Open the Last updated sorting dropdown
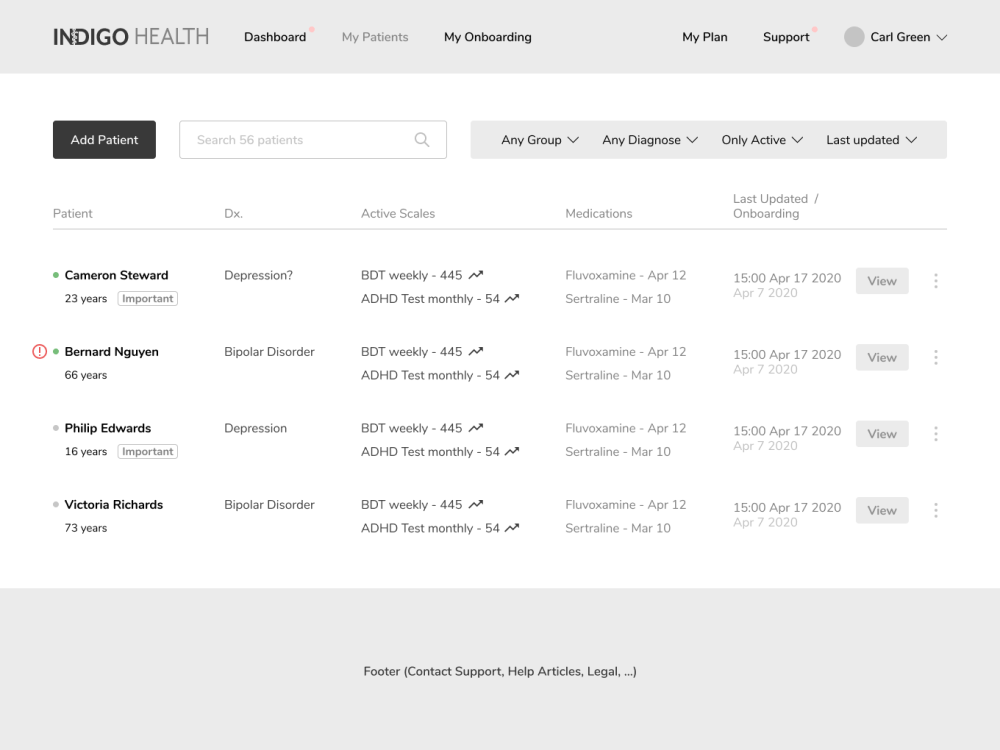 tap(869, 139)
